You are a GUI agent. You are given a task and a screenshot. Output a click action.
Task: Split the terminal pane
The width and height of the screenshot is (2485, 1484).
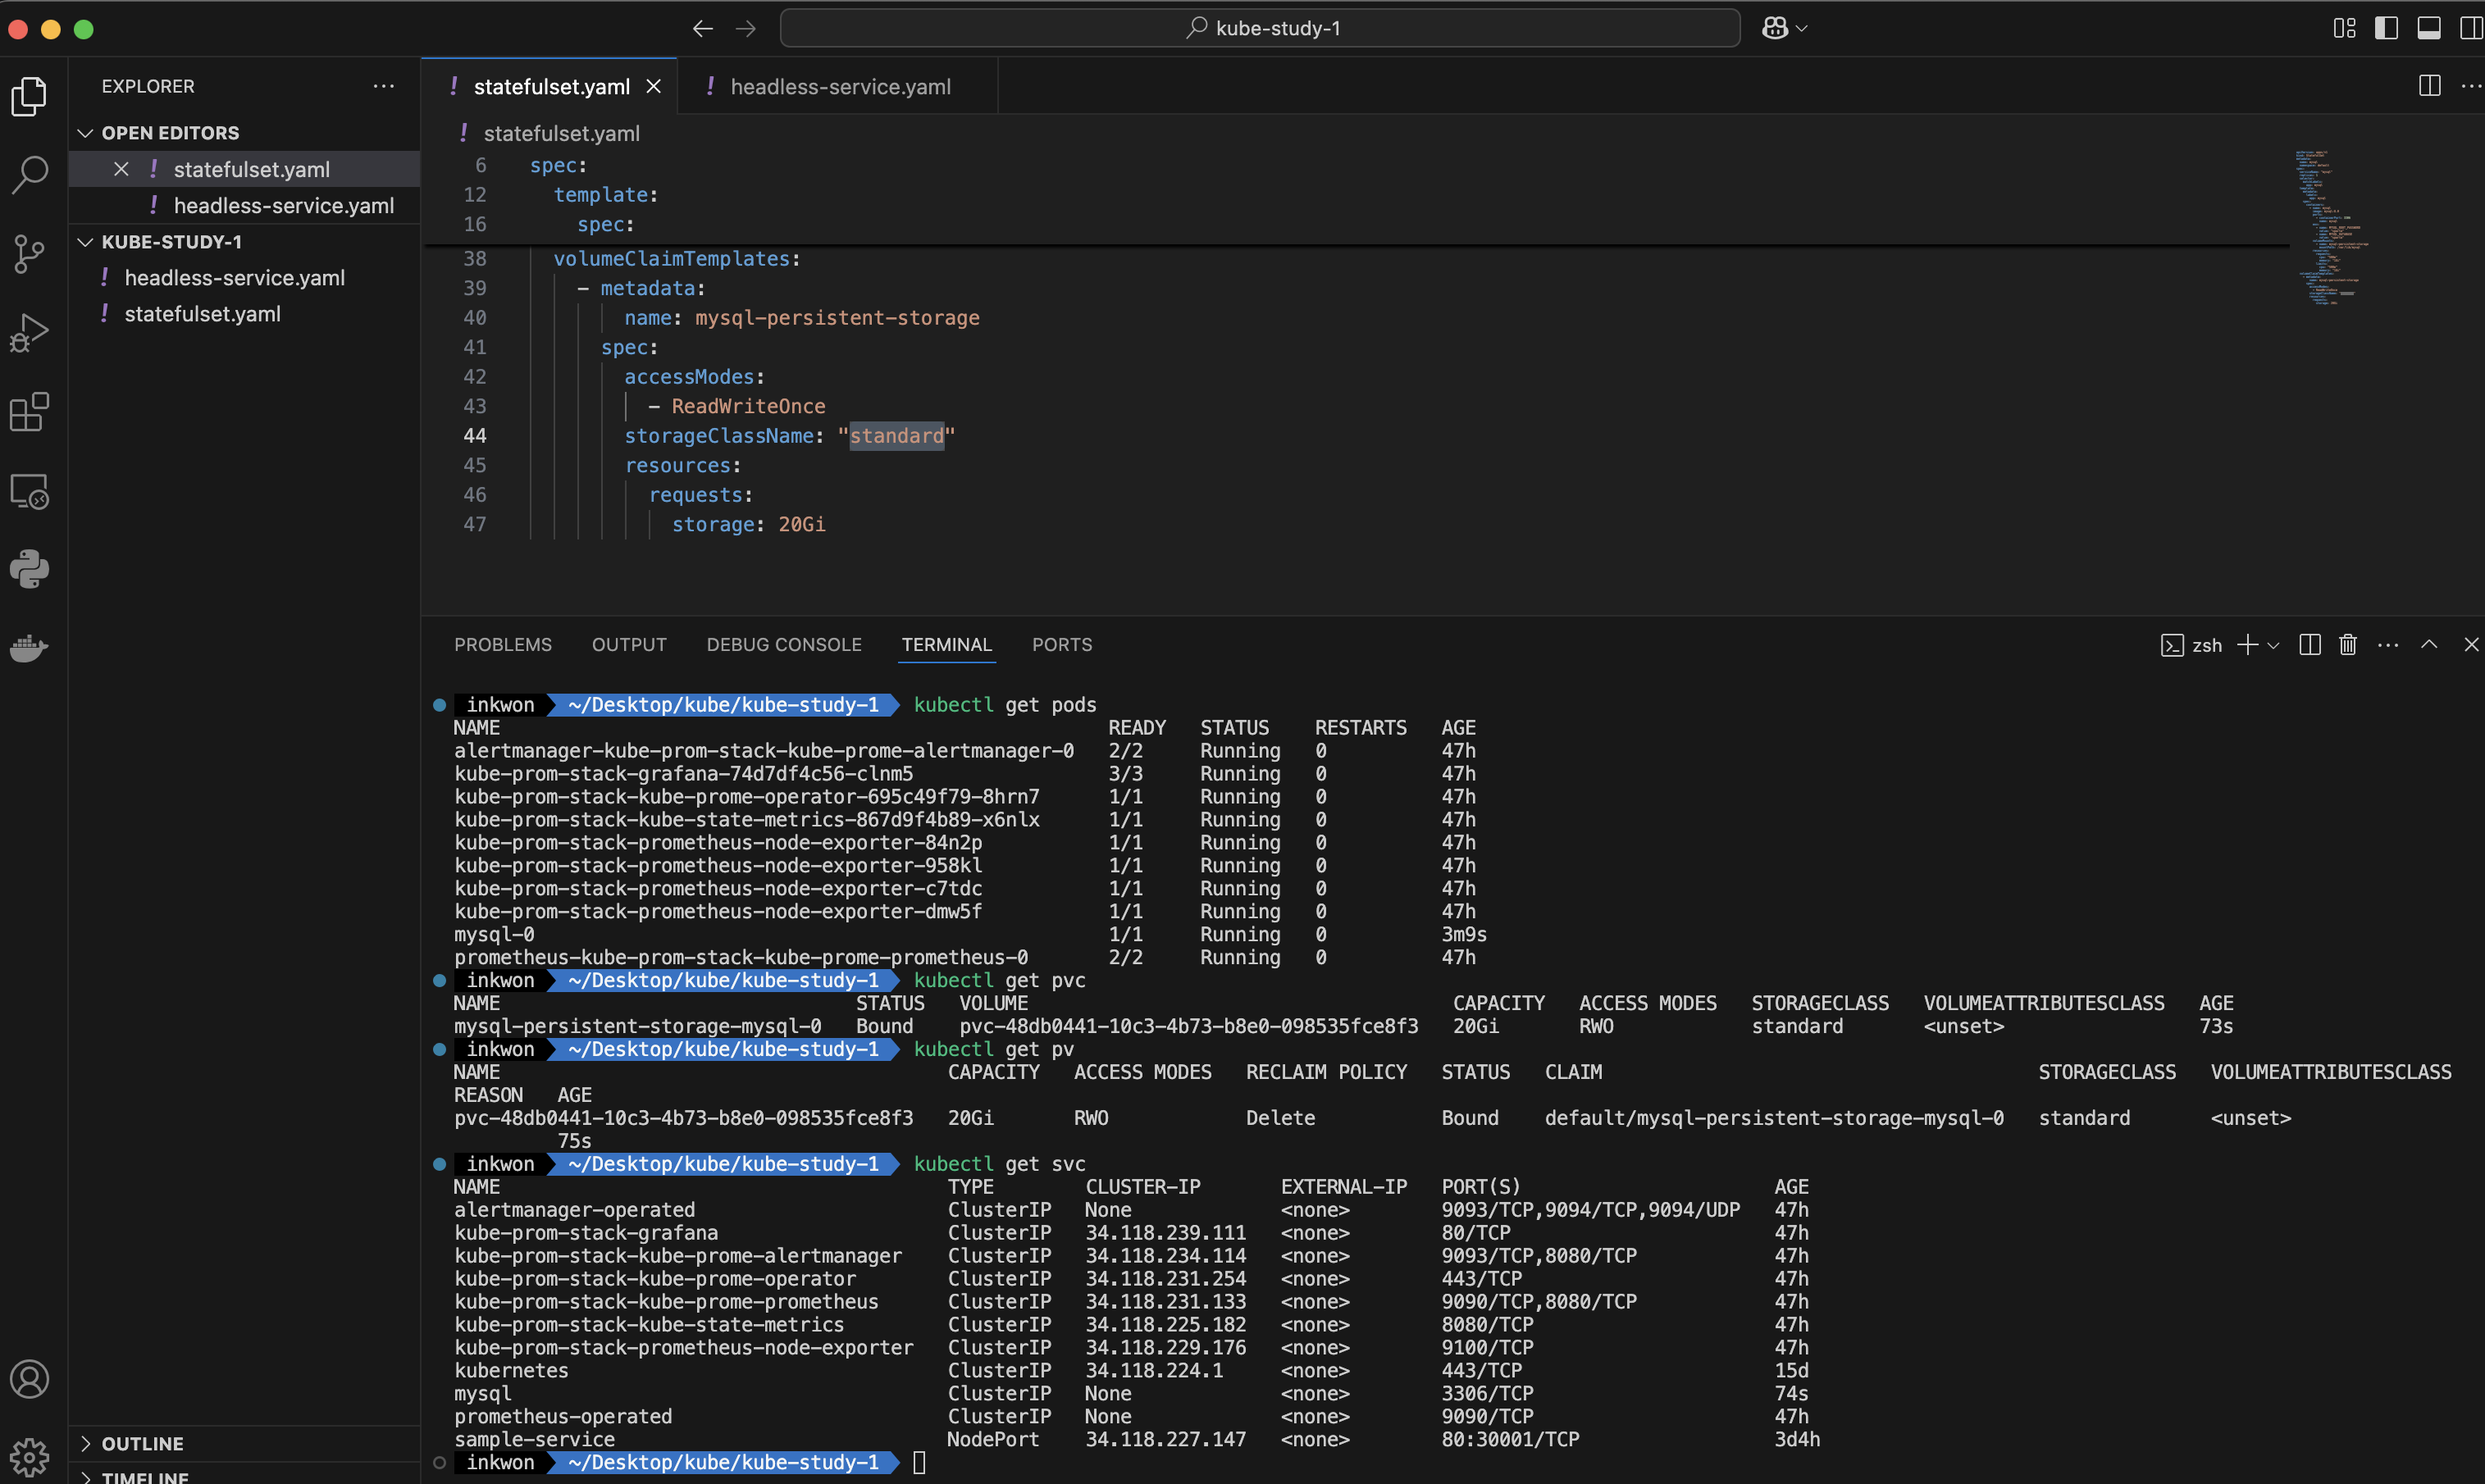click(2310, 645)
